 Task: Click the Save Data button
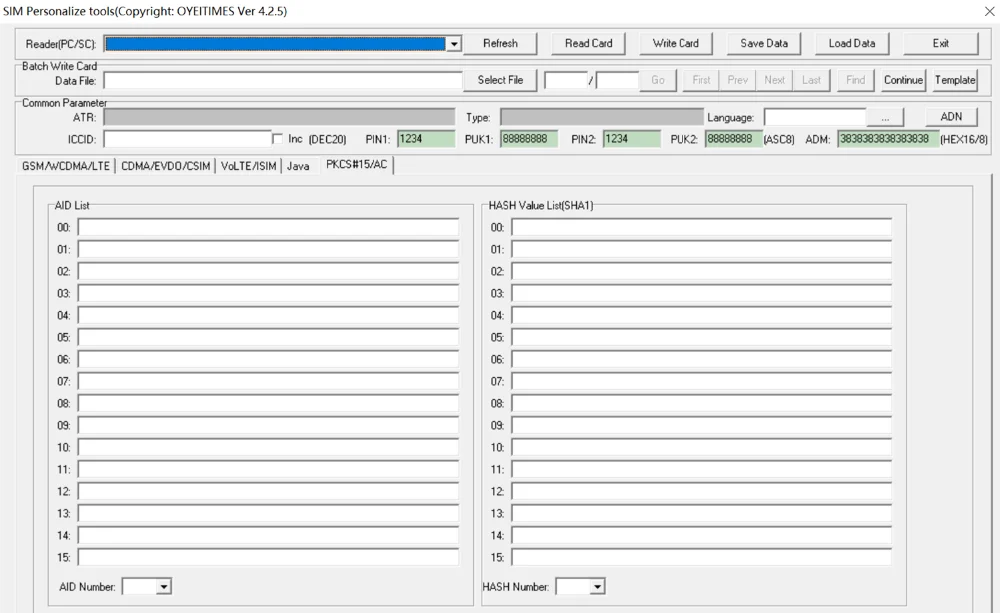[763, 43]
